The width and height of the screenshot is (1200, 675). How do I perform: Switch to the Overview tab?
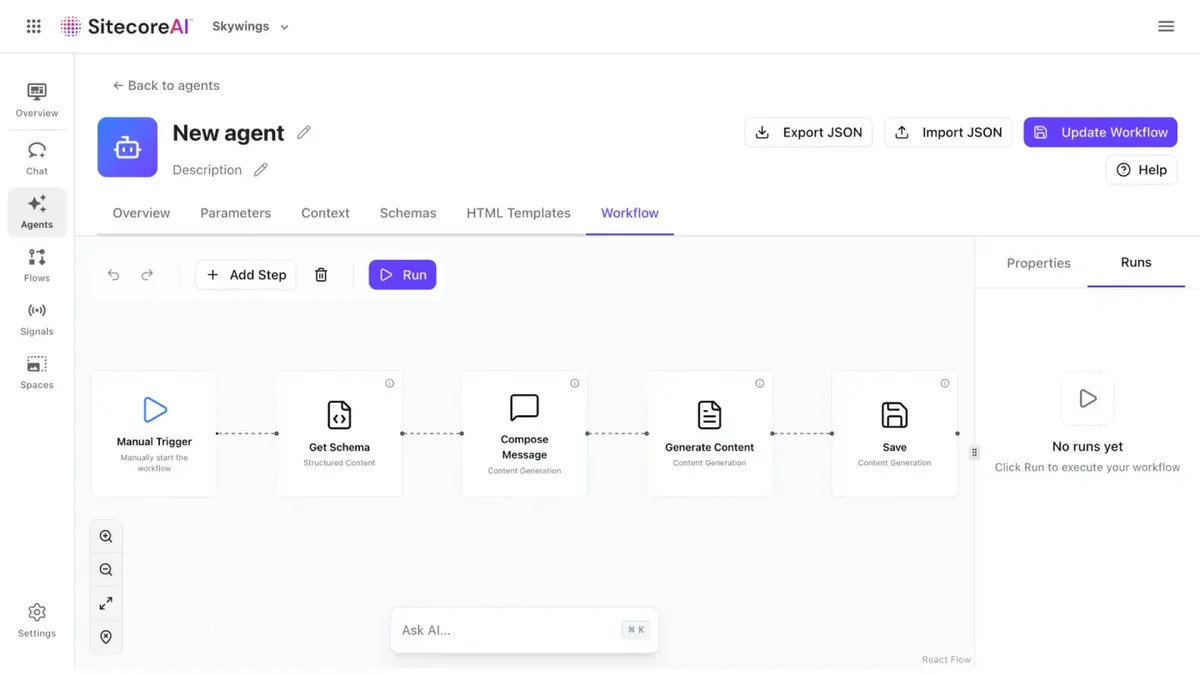click(141, 213)
